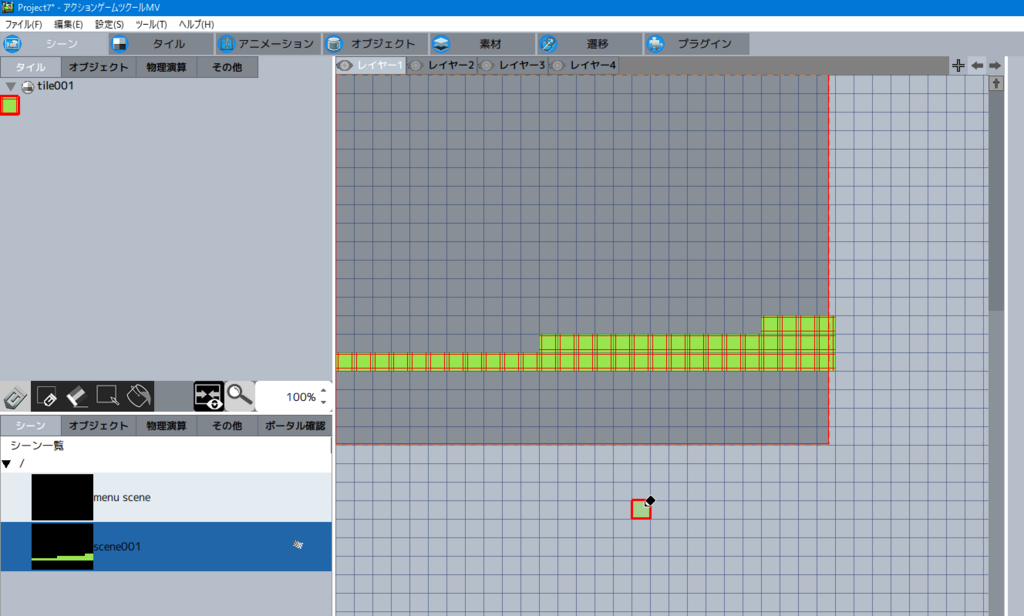Image resolution: width=1024 pixels, height=616 pixels.
Task: Click the scene001 thumbnail preview
Action: pyautogui.click(x=62, y=546)
